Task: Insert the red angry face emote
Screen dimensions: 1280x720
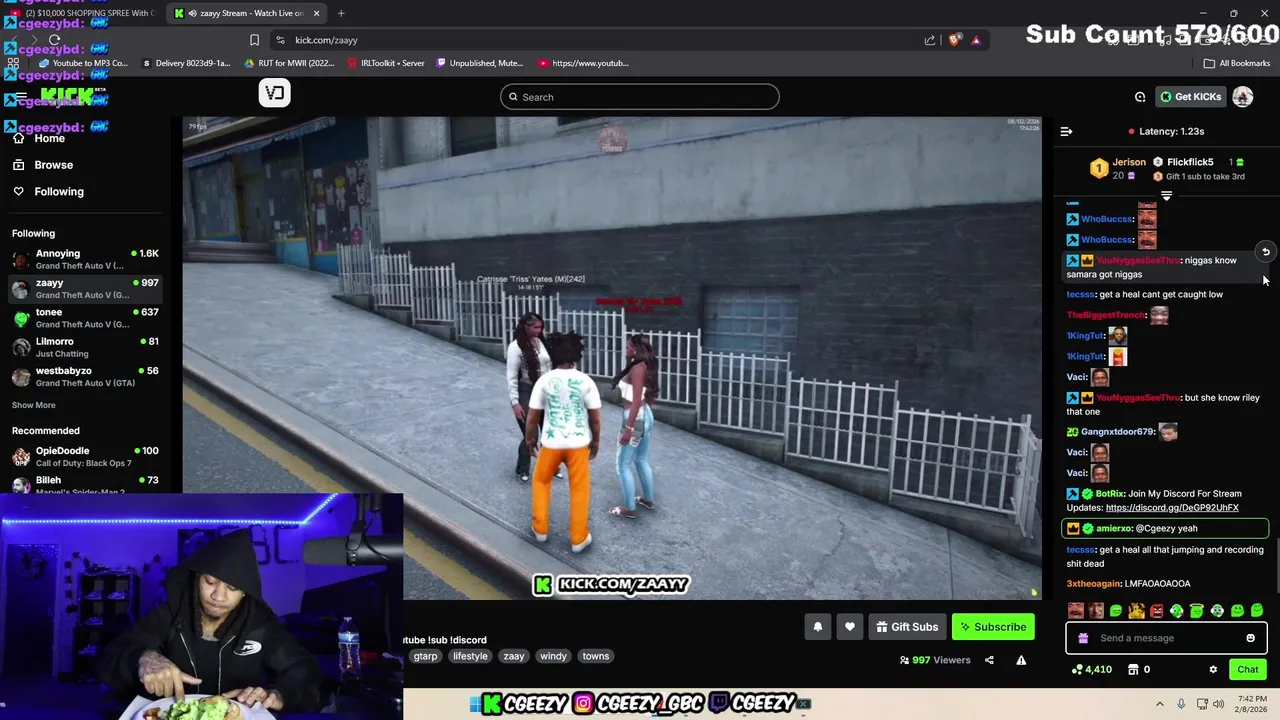Action: coord(1157,611)
